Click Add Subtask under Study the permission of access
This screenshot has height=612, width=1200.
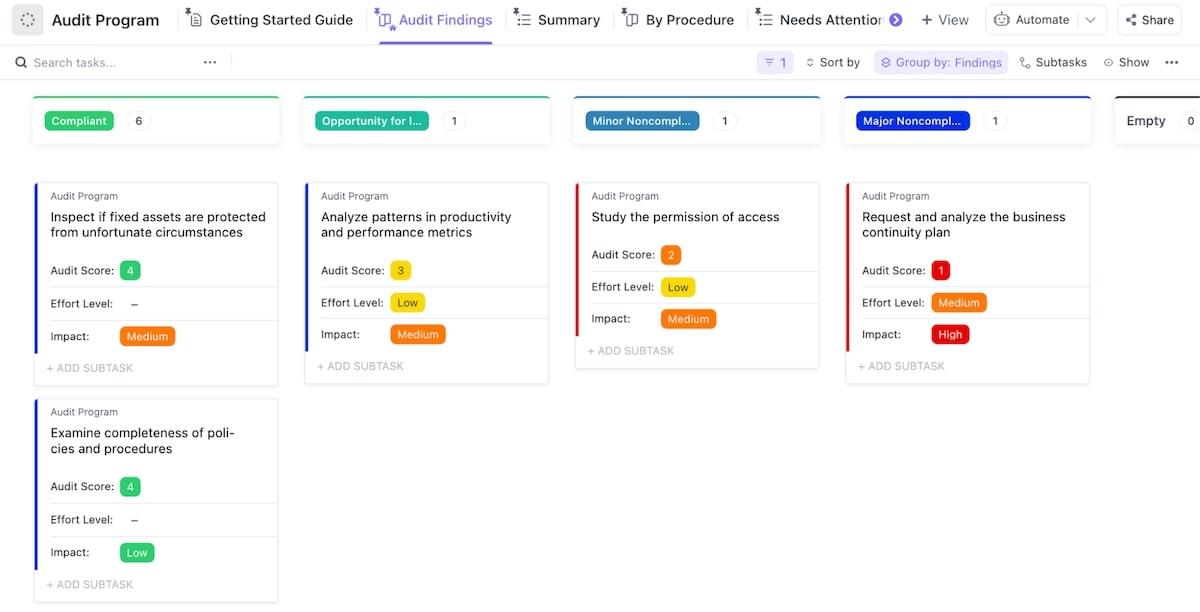[631, 351]
